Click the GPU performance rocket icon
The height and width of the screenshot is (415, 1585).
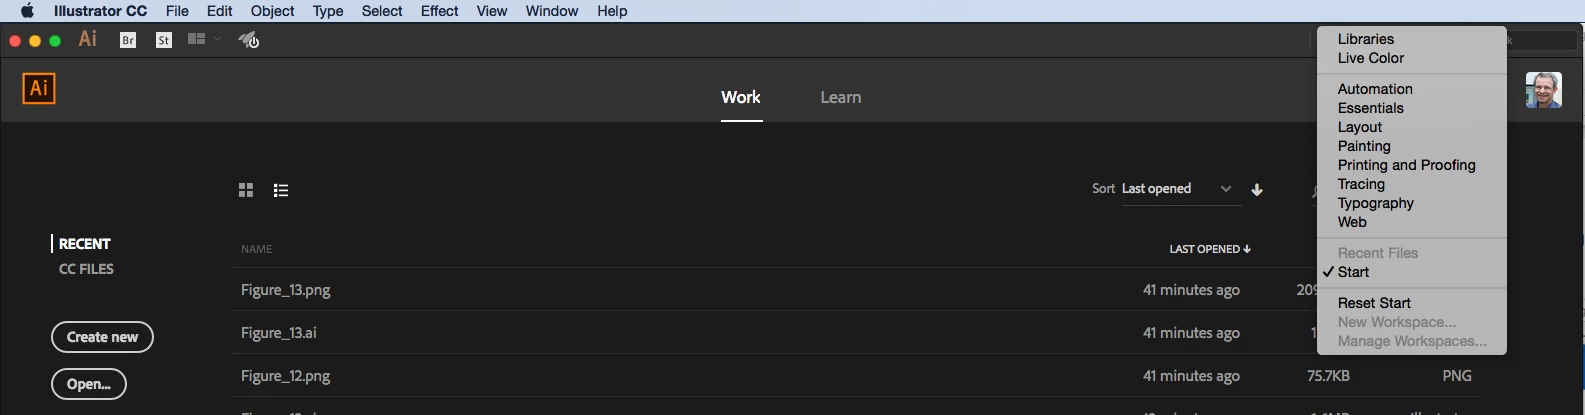point(249,40)
